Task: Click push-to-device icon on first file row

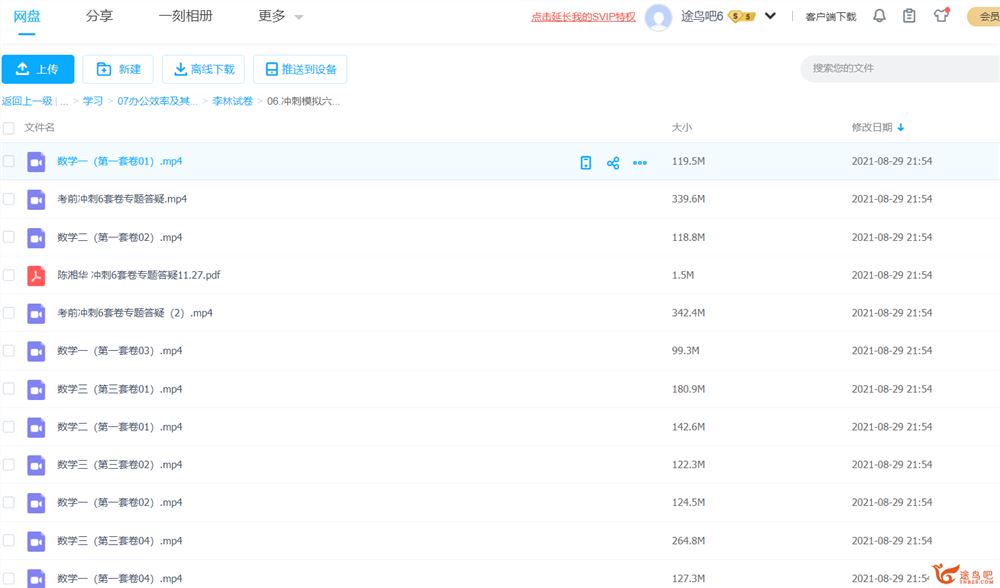Action: tap(586, 162)
